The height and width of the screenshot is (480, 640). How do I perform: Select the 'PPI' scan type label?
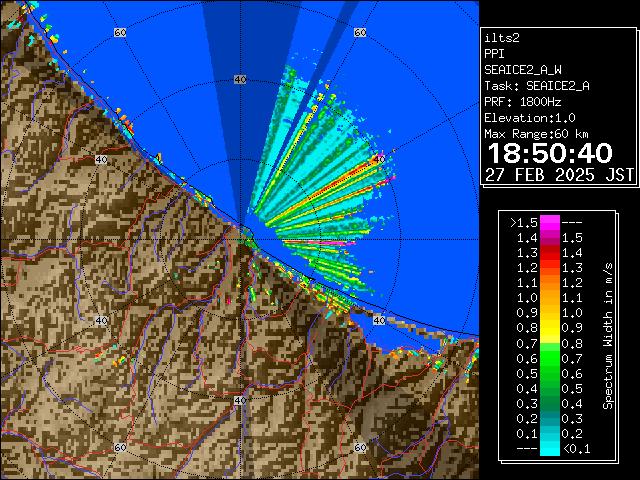point(494,54)
